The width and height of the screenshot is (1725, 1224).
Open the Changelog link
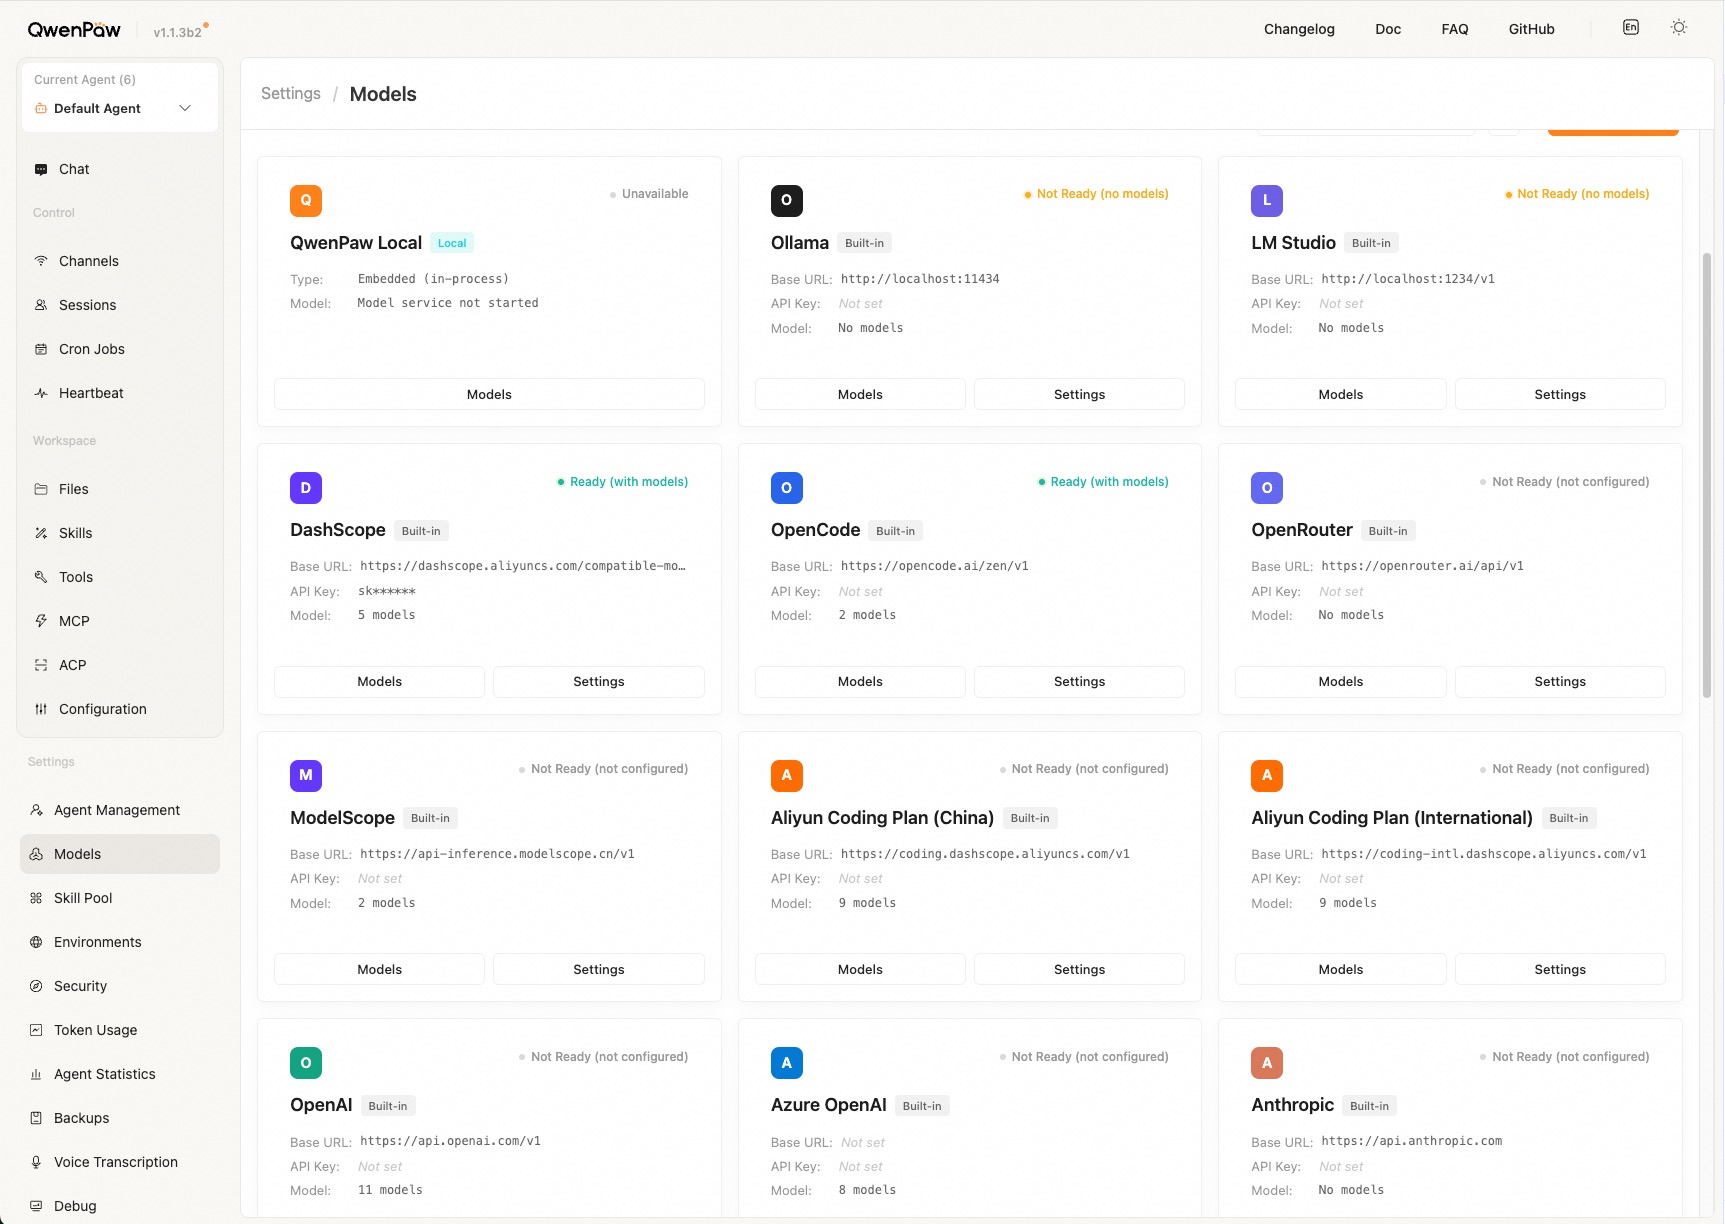point(1299,29)
